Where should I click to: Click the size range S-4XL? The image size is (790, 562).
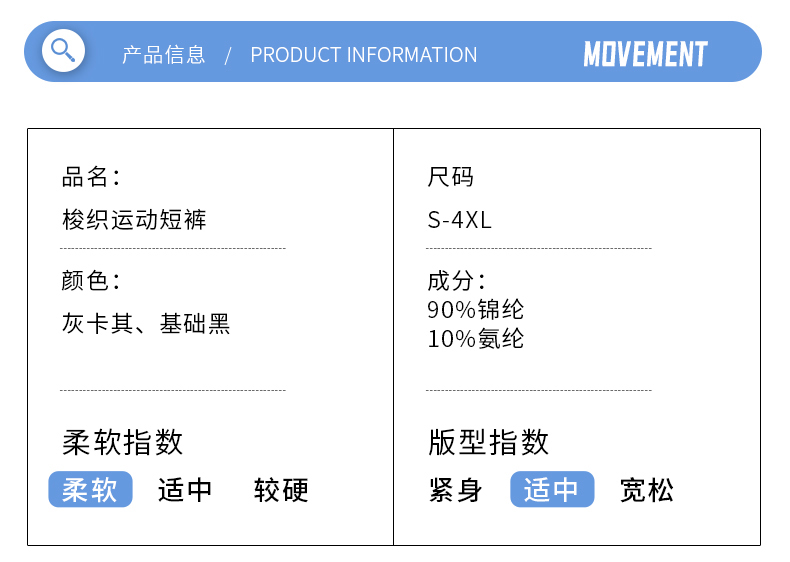click(460, 220)
